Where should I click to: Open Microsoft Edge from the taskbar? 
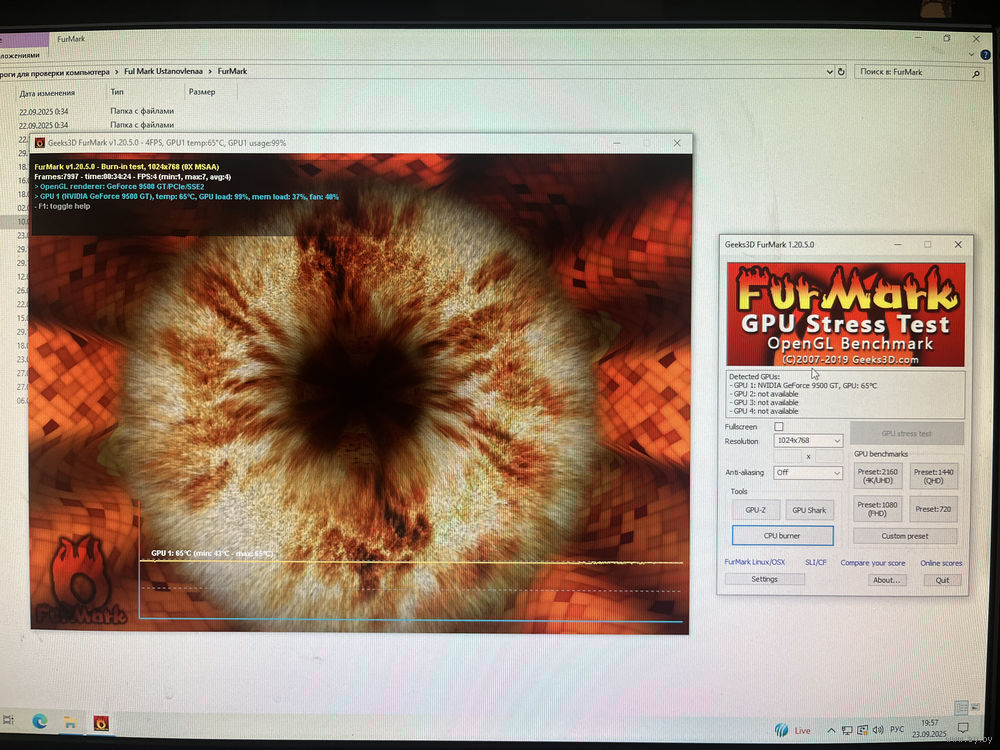(39, 721)
